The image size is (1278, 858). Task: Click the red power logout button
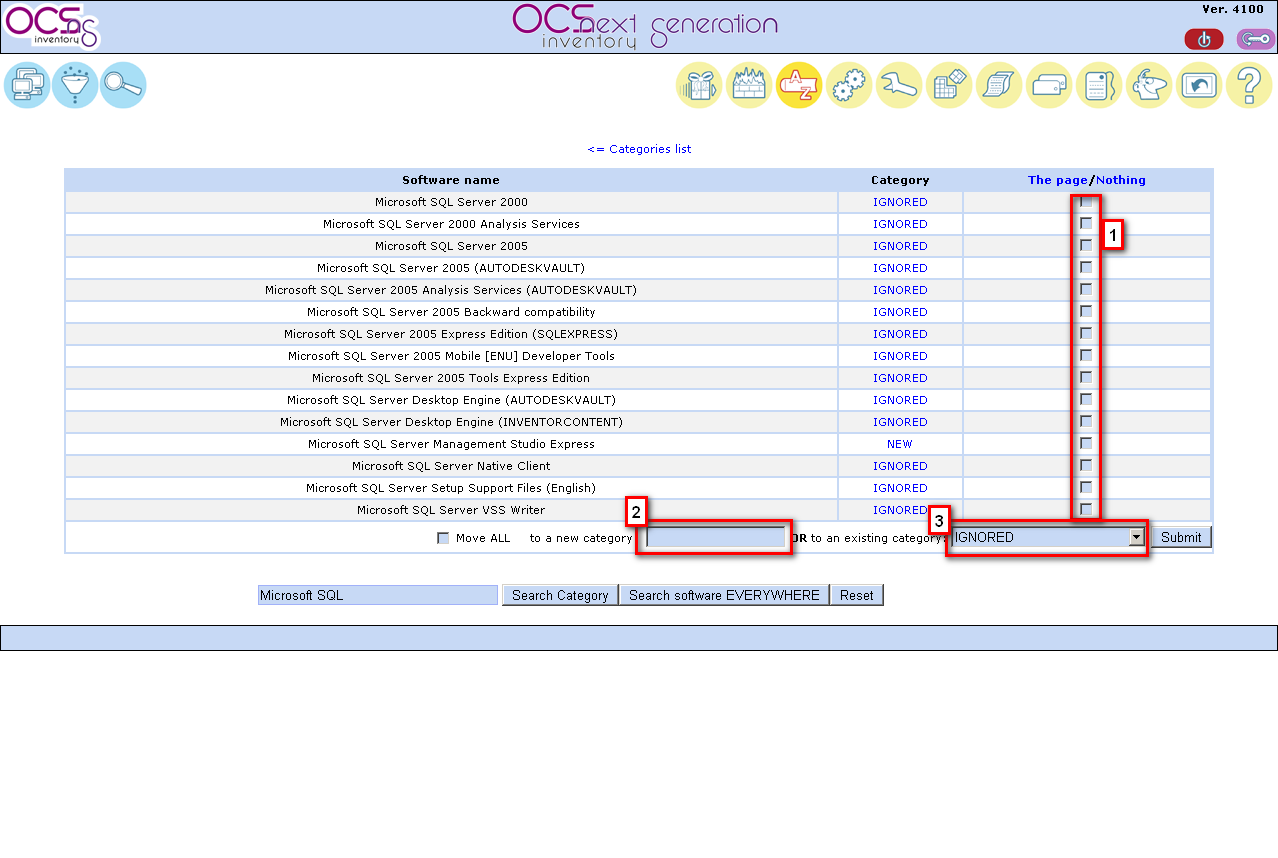(x=1204, y=39)
